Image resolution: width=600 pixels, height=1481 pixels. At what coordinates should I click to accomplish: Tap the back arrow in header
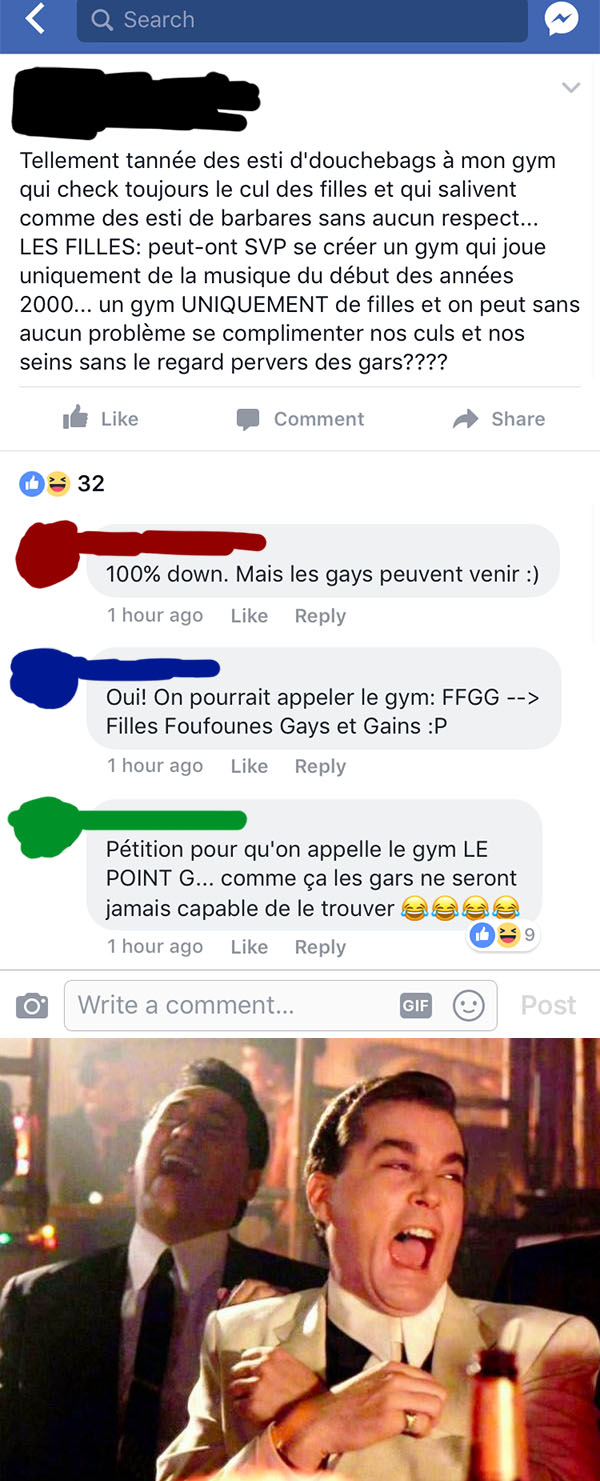(x=35, y=19)
